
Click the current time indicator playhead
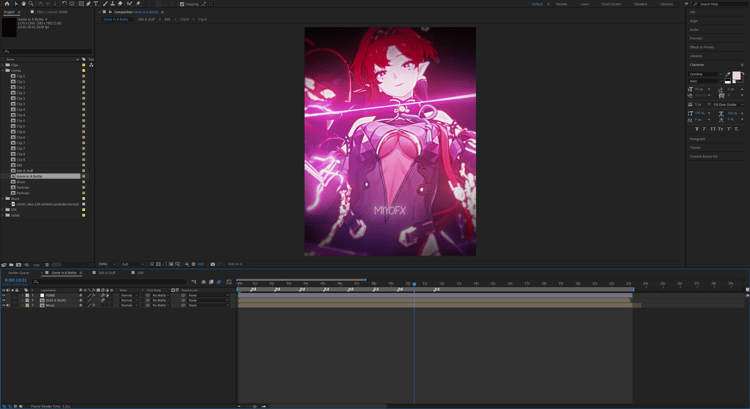[x=414, y=284]
